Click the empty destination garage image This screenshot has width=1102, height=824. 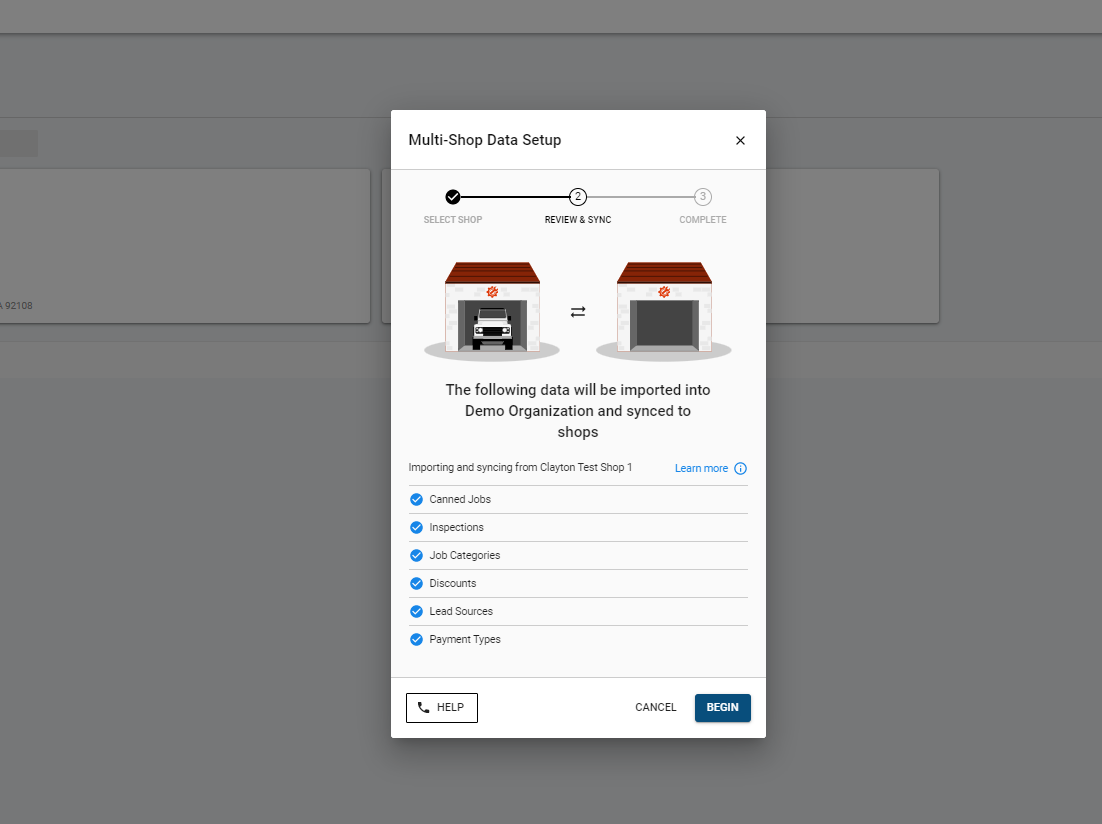664,311
